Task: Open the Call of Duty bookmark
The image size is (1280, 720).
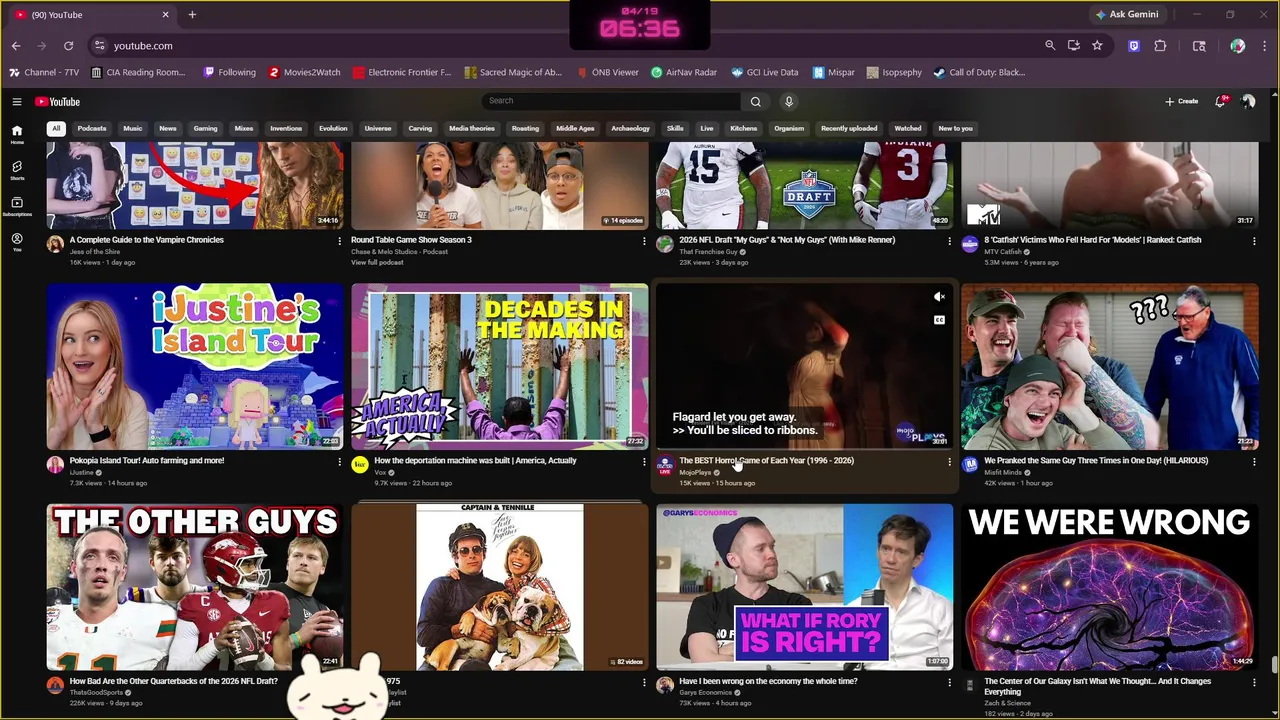Action: pos(979,72)
